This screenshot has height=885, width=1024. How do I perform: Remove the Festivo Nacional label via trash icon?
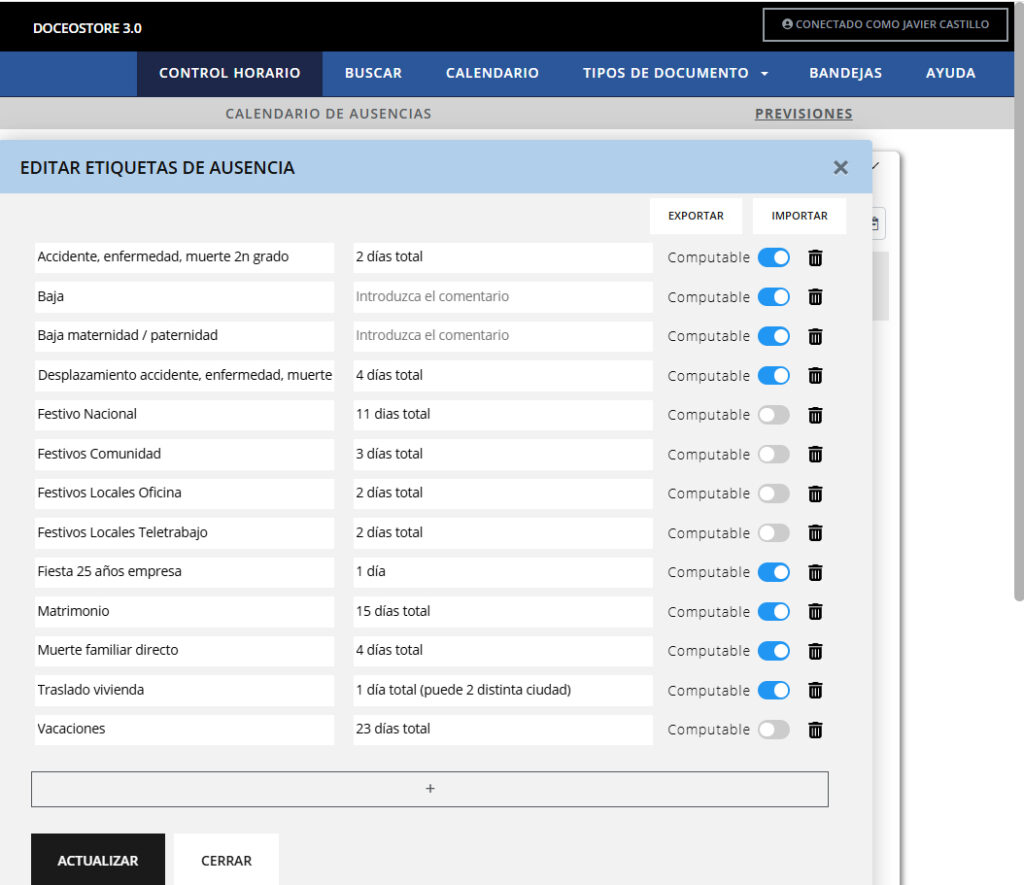pos(815,415)
